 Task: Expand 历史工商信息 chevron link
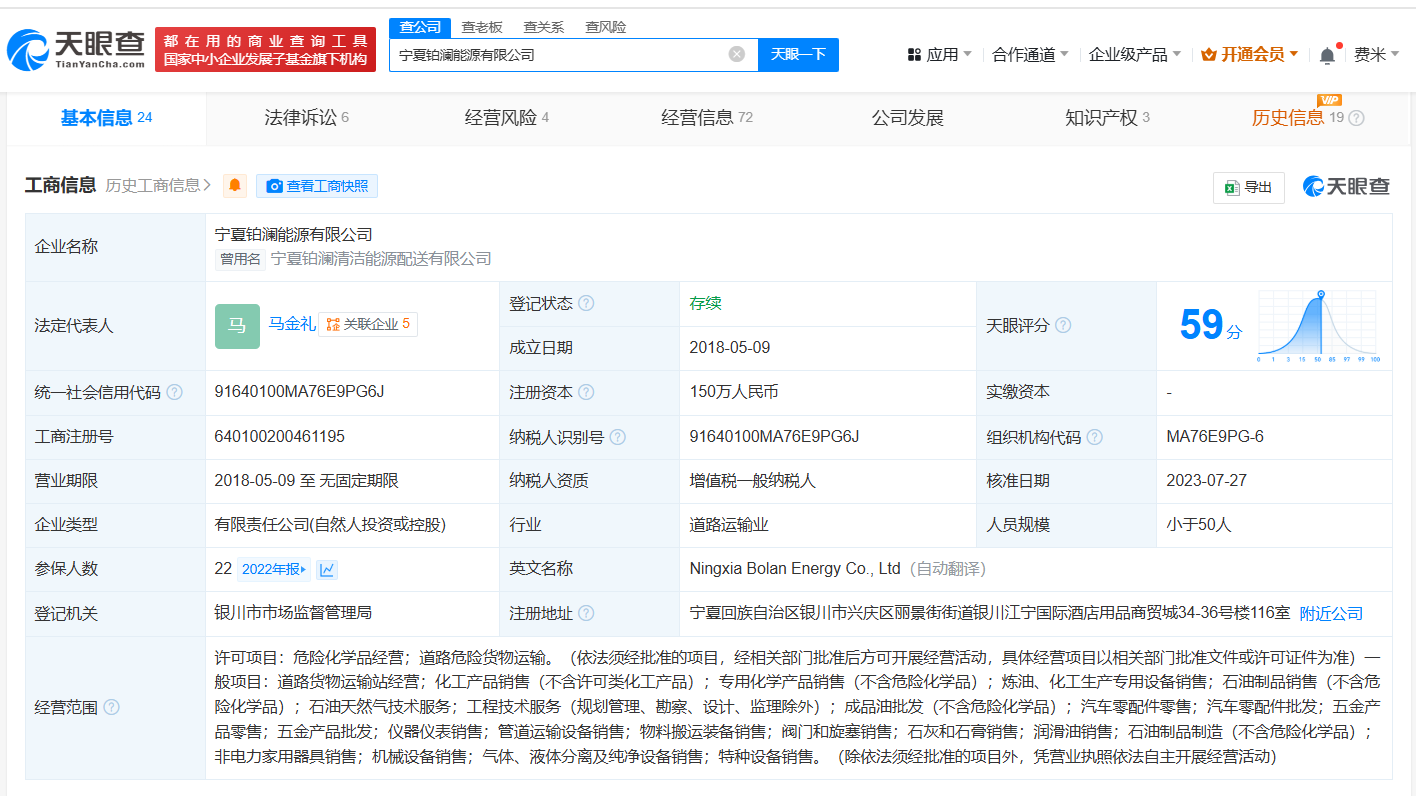tap(158, 185)
